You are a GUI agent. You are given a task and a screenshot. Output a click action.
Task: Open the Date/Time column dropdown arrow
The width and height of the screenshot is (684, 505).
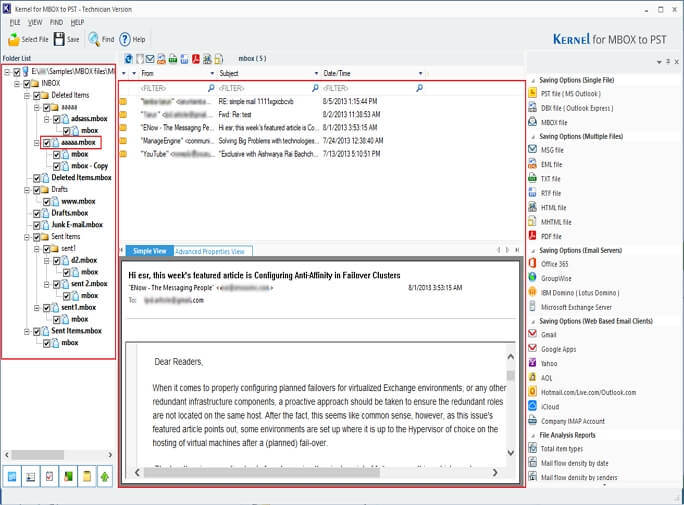pyautogui.click(x=421, y=73)
